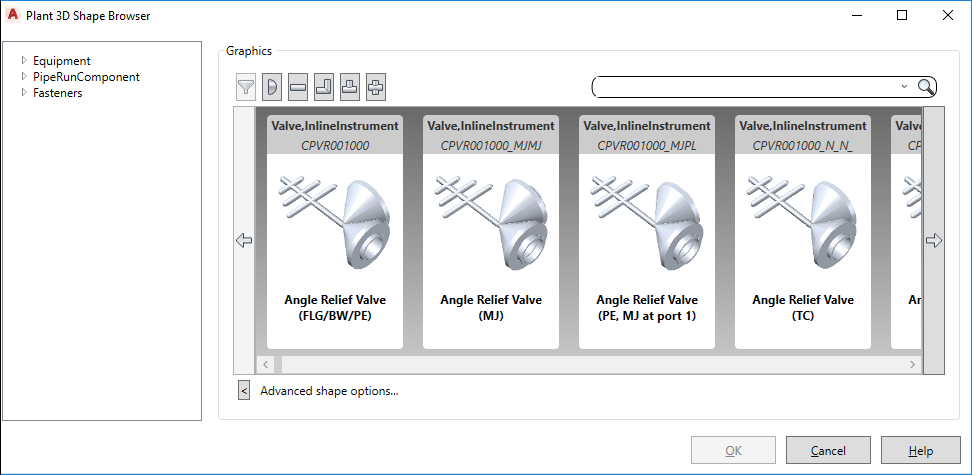
Task: Click the funnel filter icon
Action: coord(246,87)
